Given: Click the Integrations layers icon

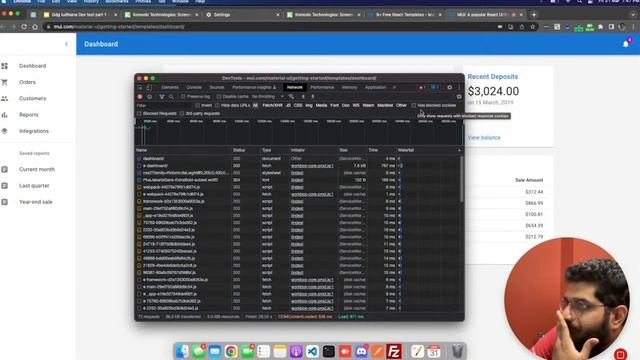Looking at the screenshot, I should coord(4,131).
